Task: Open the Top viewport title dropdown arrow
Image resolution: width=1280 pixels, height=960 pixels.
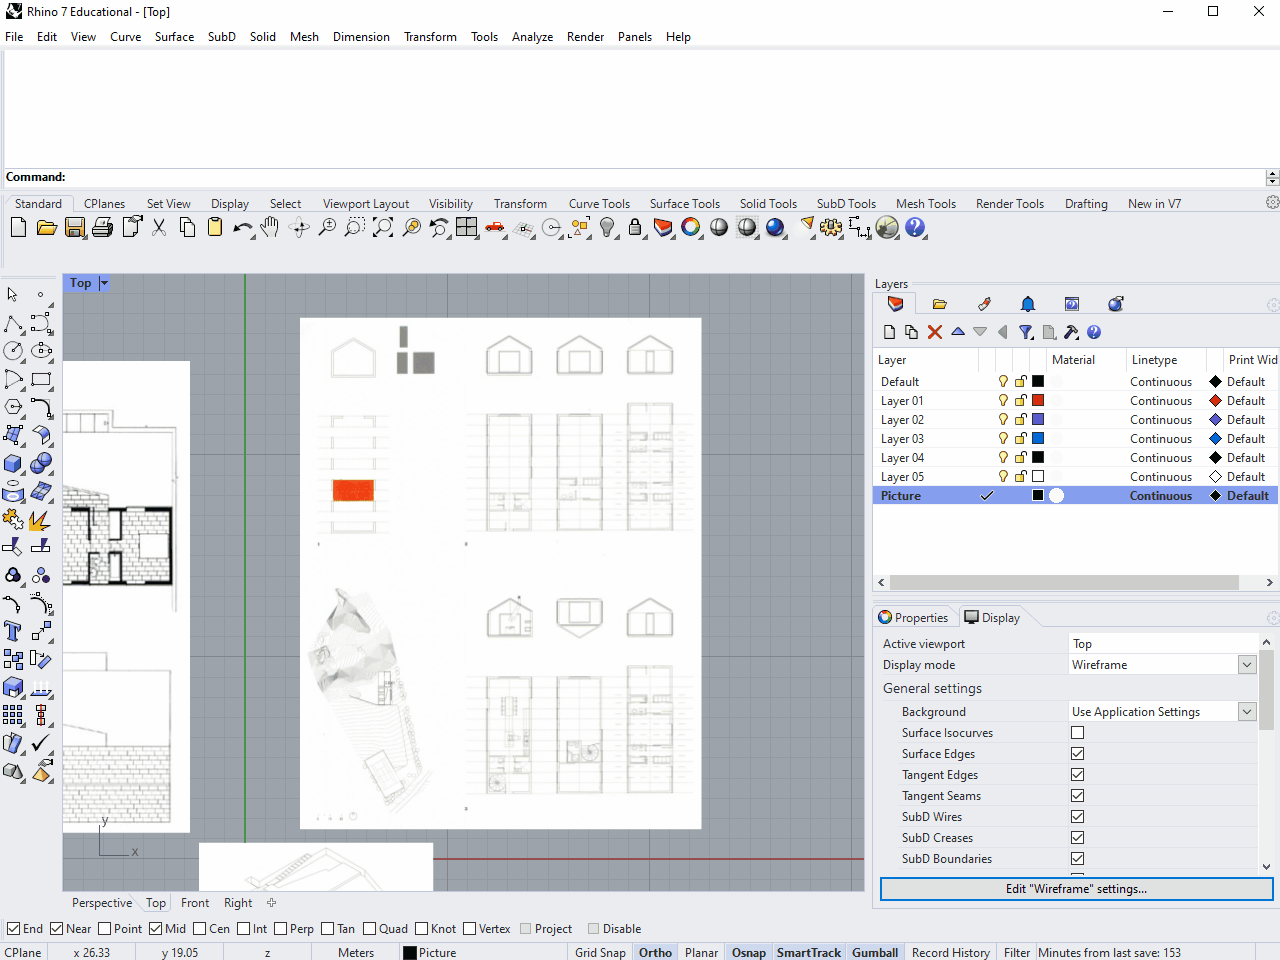Action: tap(103, 283)
